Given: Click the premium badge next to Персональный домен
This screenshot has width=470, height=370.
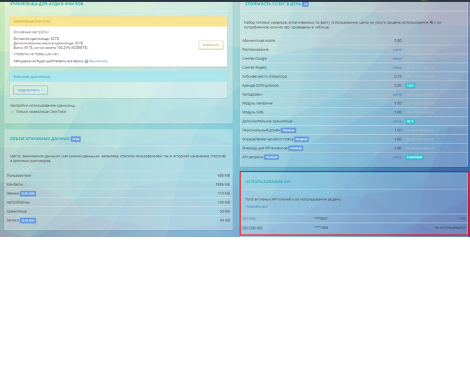Looking at the screenshot, I should (288, 130).
